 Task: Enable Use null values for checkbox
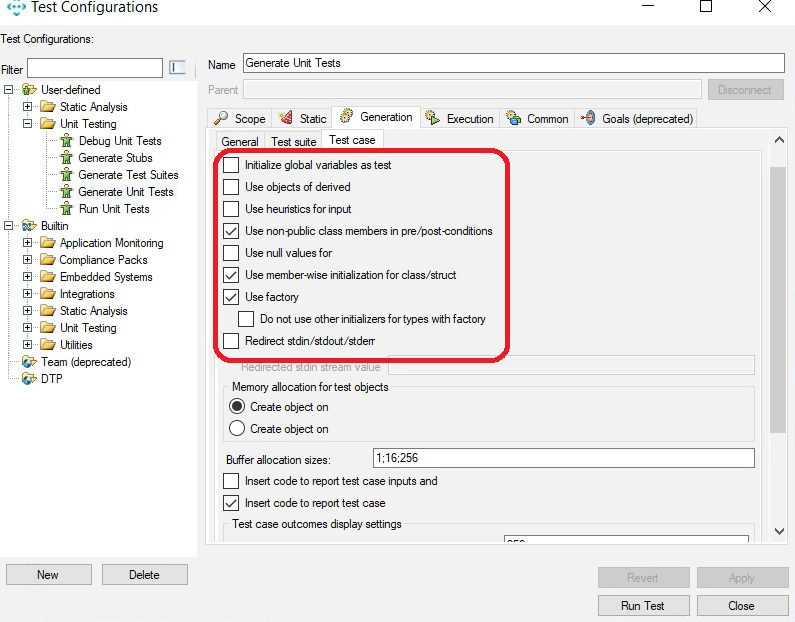[231, 252]
